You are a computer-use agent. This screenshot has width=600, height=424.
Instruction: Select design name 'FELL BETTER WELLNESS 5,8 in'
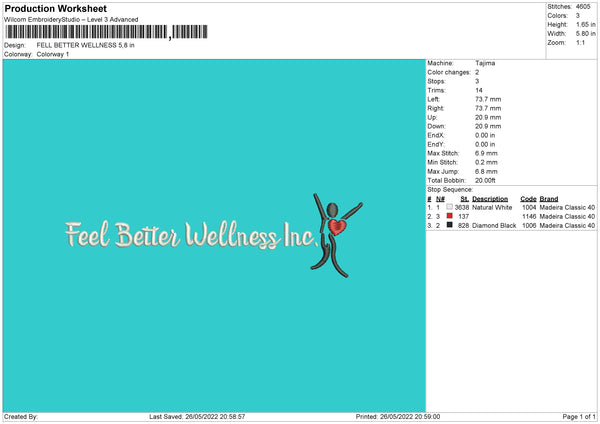[x=85, y=45]
